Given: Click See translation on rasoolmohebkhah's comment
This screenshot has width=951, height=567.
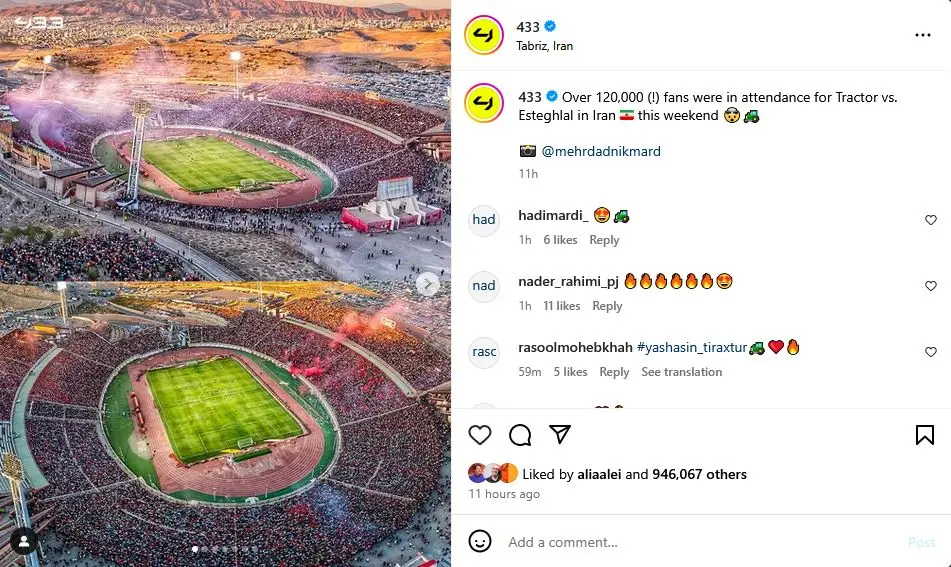Looking at the screenshot, I should pyautogui.click(x=681, y=372).
